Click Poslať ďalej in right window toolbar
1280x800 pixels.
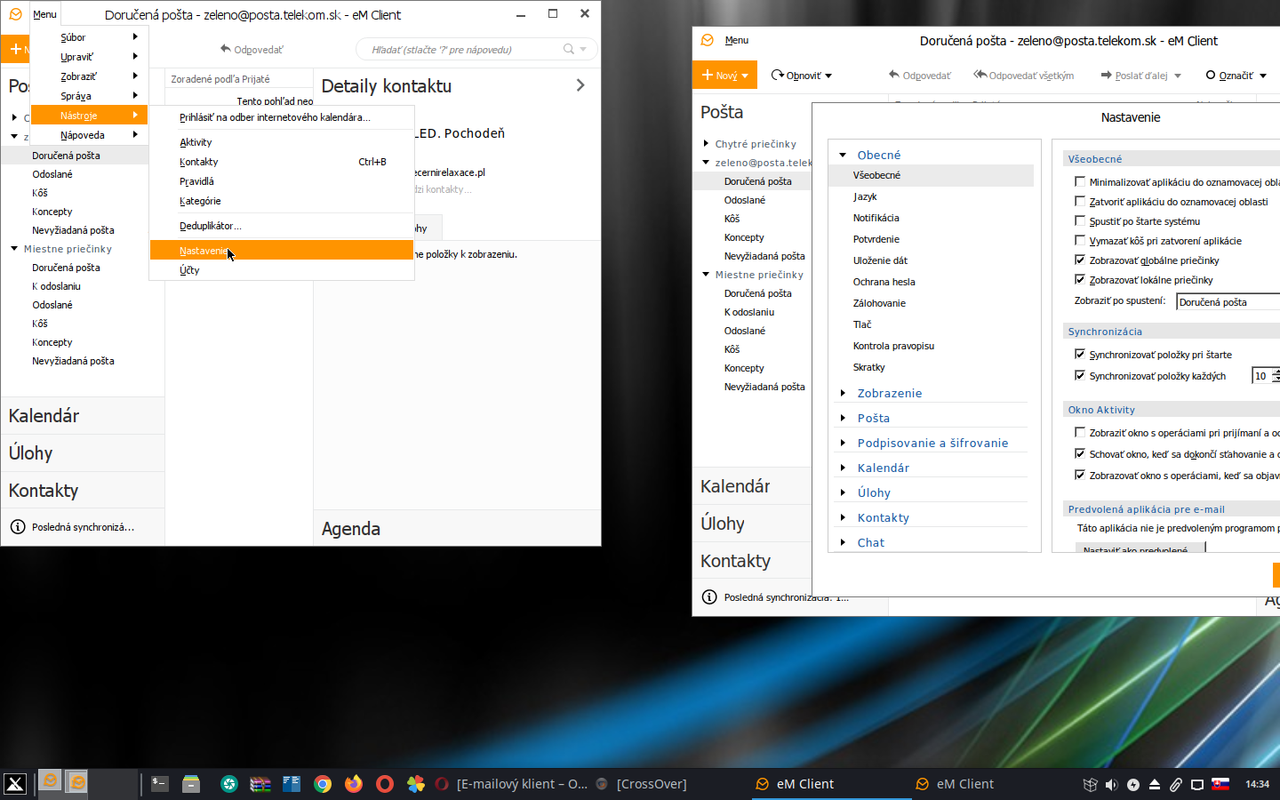point(1141,75)
